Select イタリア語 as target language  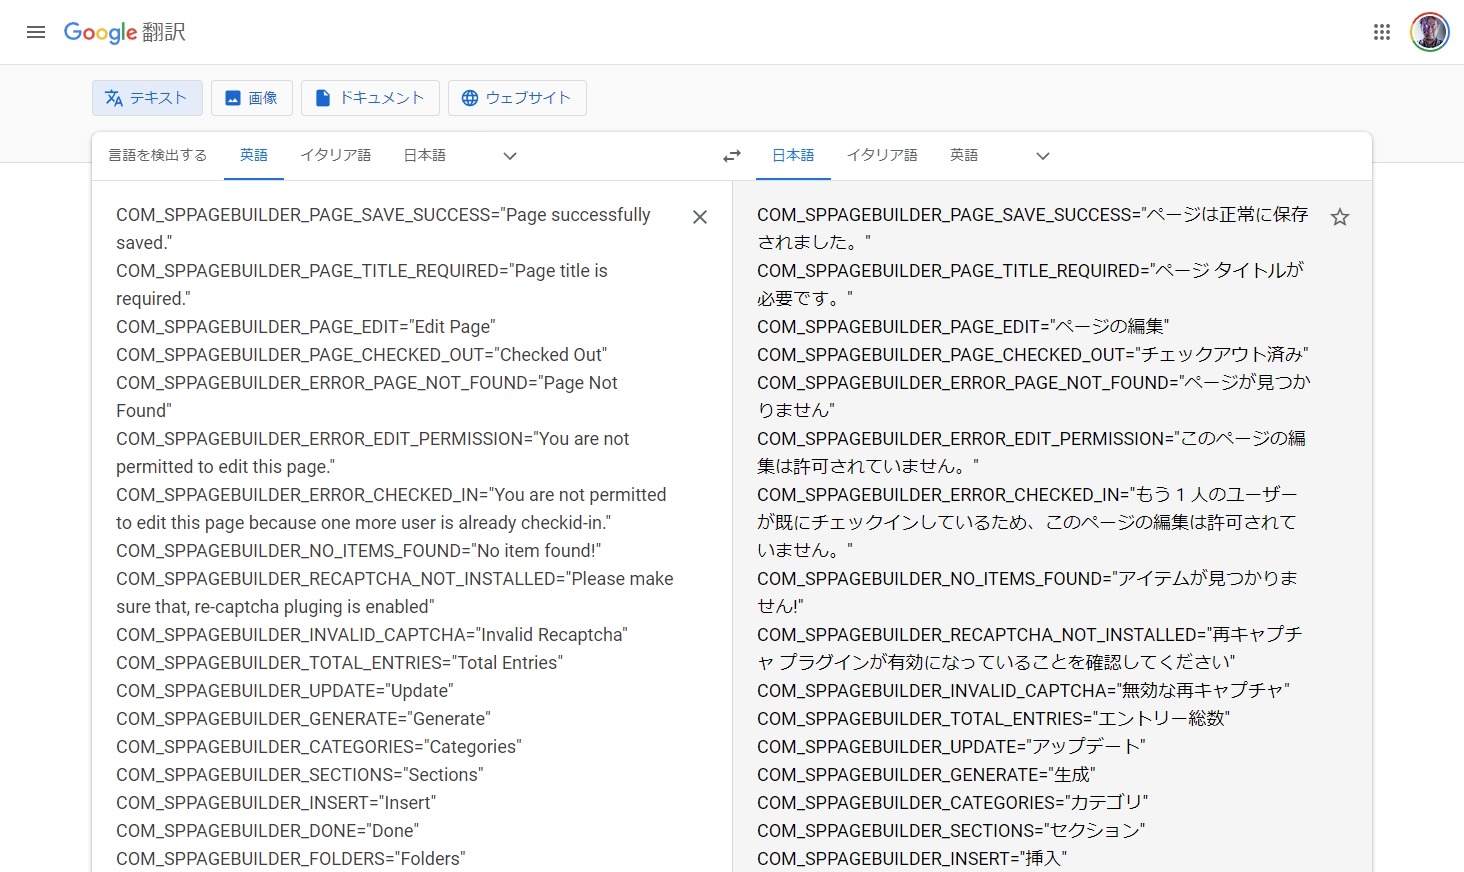click(x=882, y=155)
